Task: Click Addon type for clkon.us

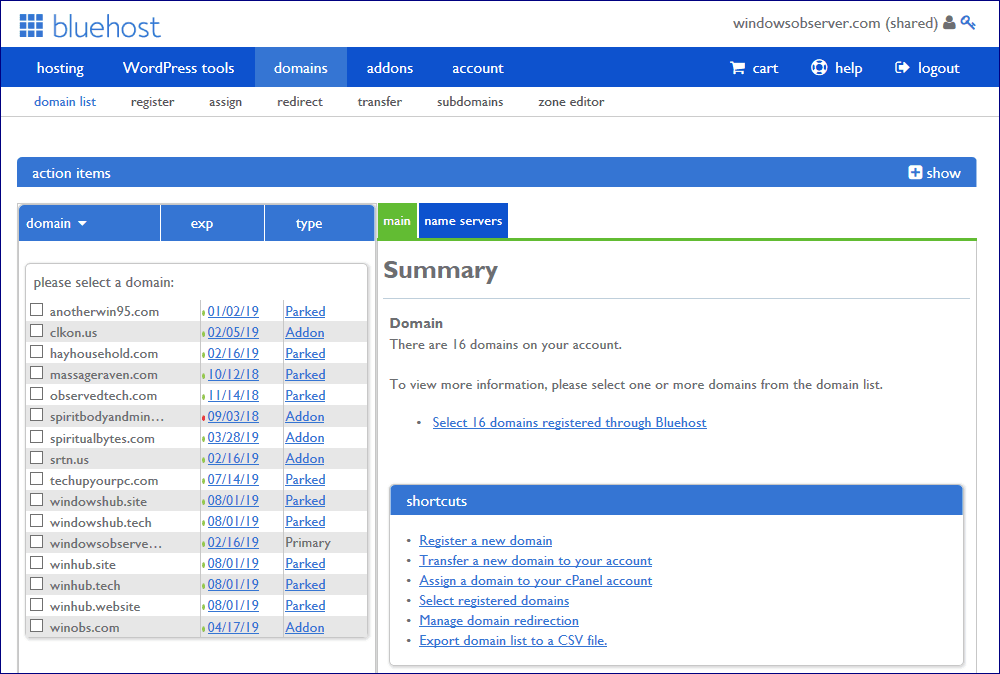Action: click(x=304, y=332)
